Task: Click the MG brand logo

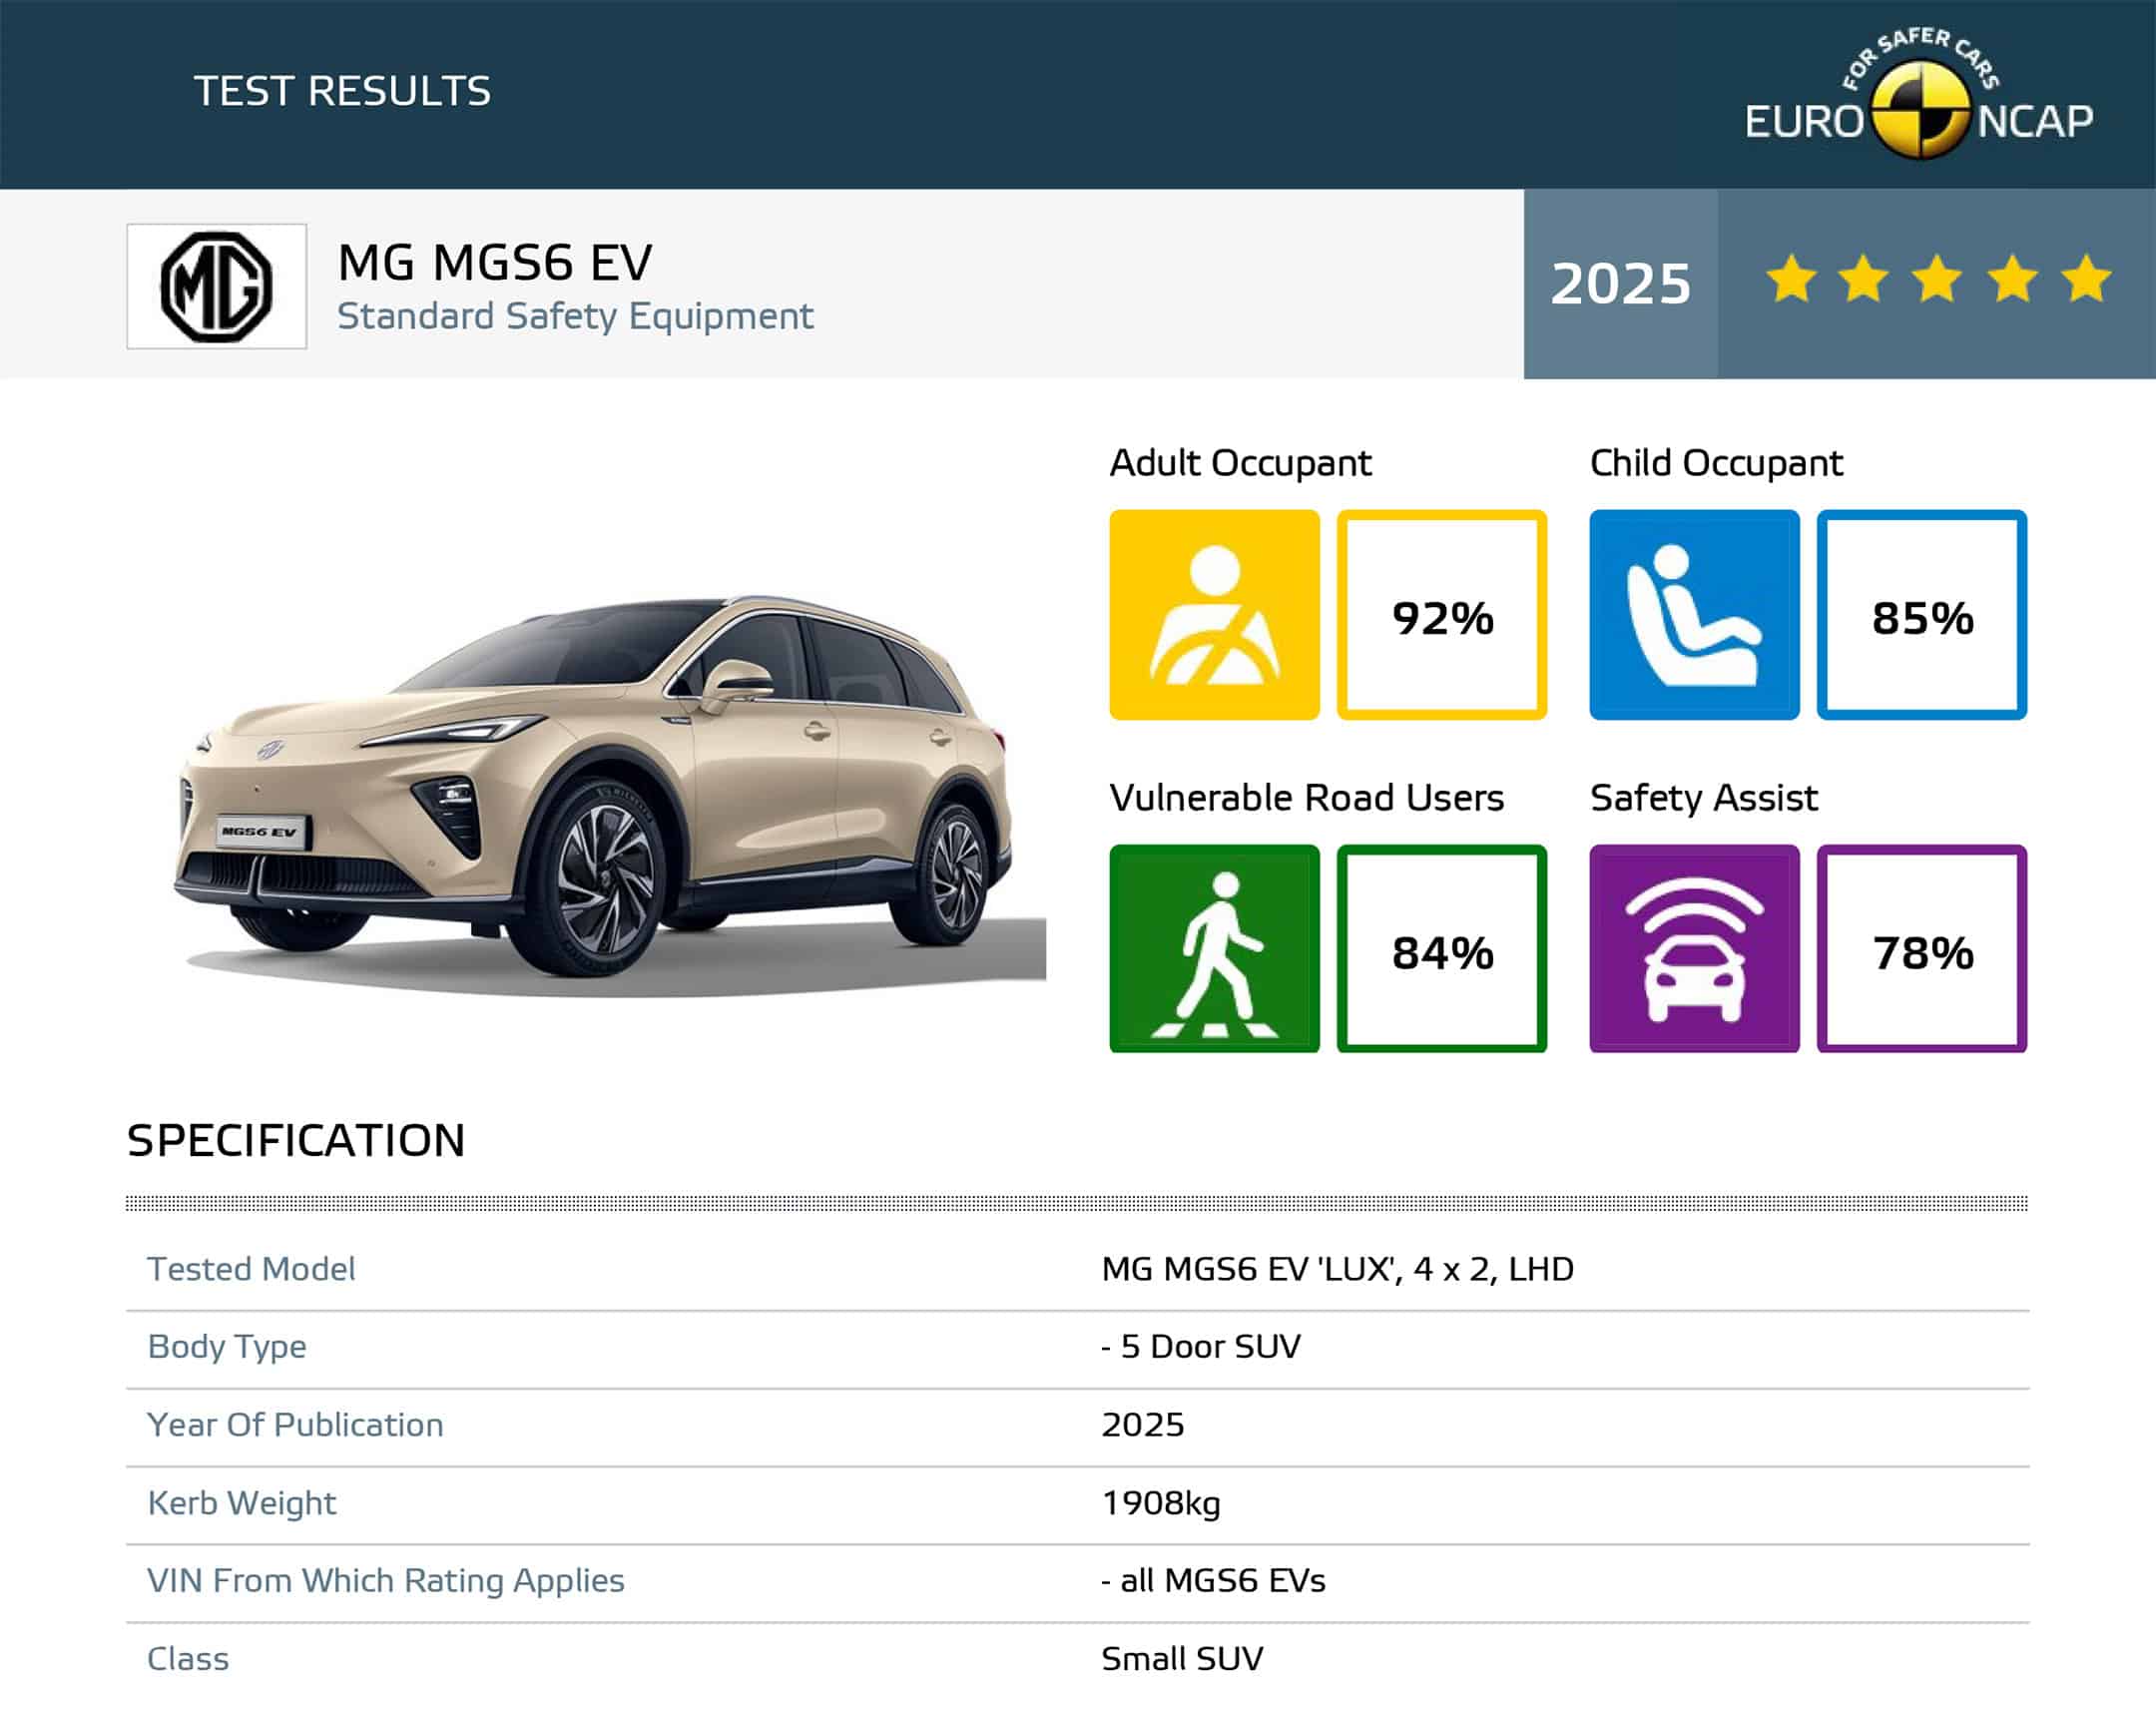Action: pyautogui.click(x=216, y=286)
